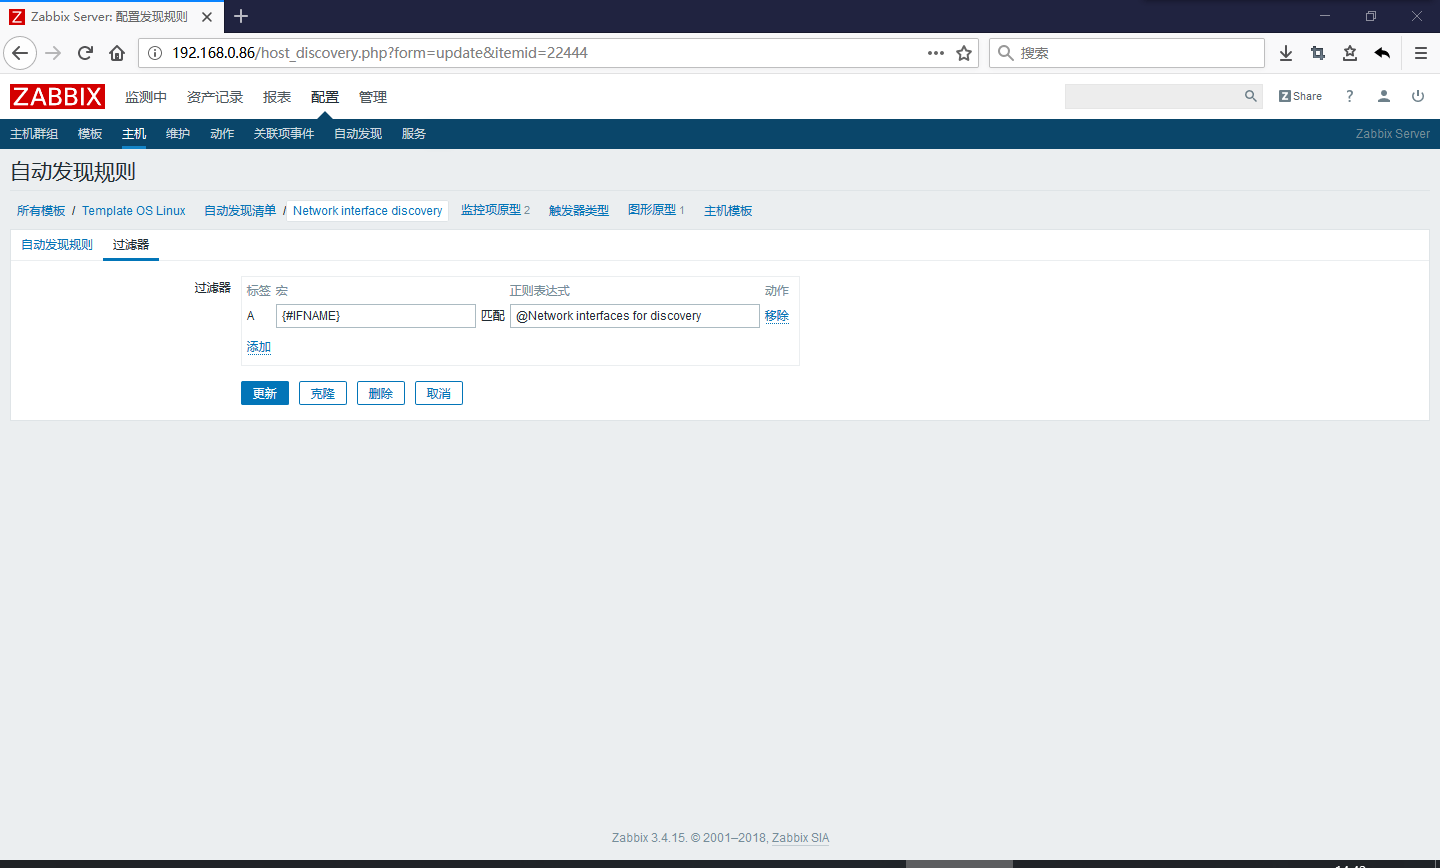This screenshot has width=1440, height=868.
Task: Open 主机模板 link
Action: tap(728, 211)
